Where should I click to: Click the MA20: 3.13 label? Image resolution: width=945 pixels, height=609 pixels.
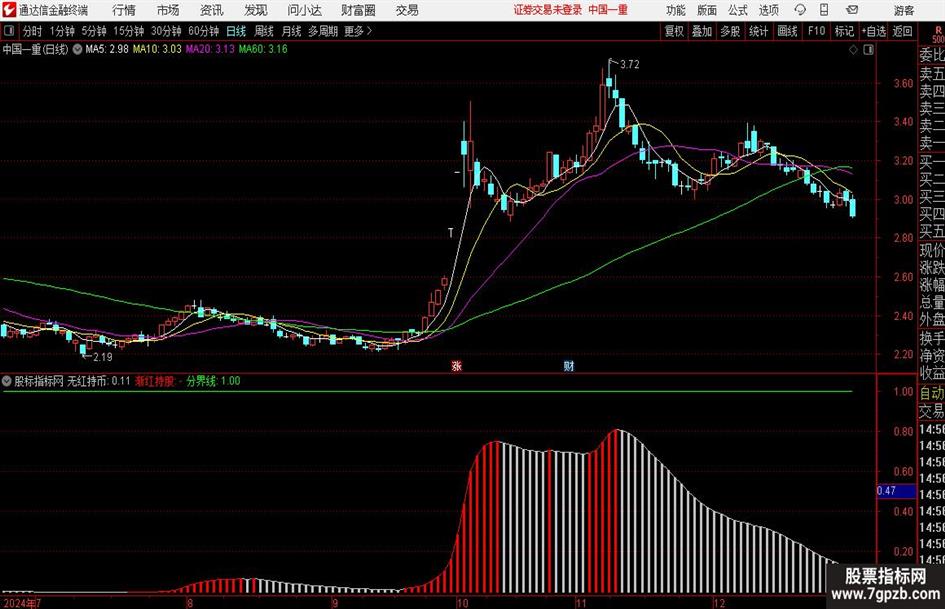[x=210, y=49]
